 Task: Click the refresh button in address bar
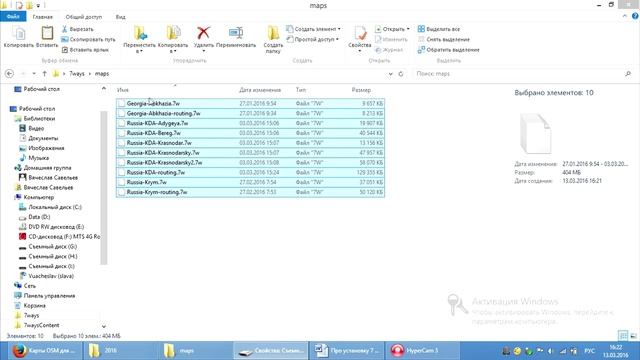click(401, 74)
